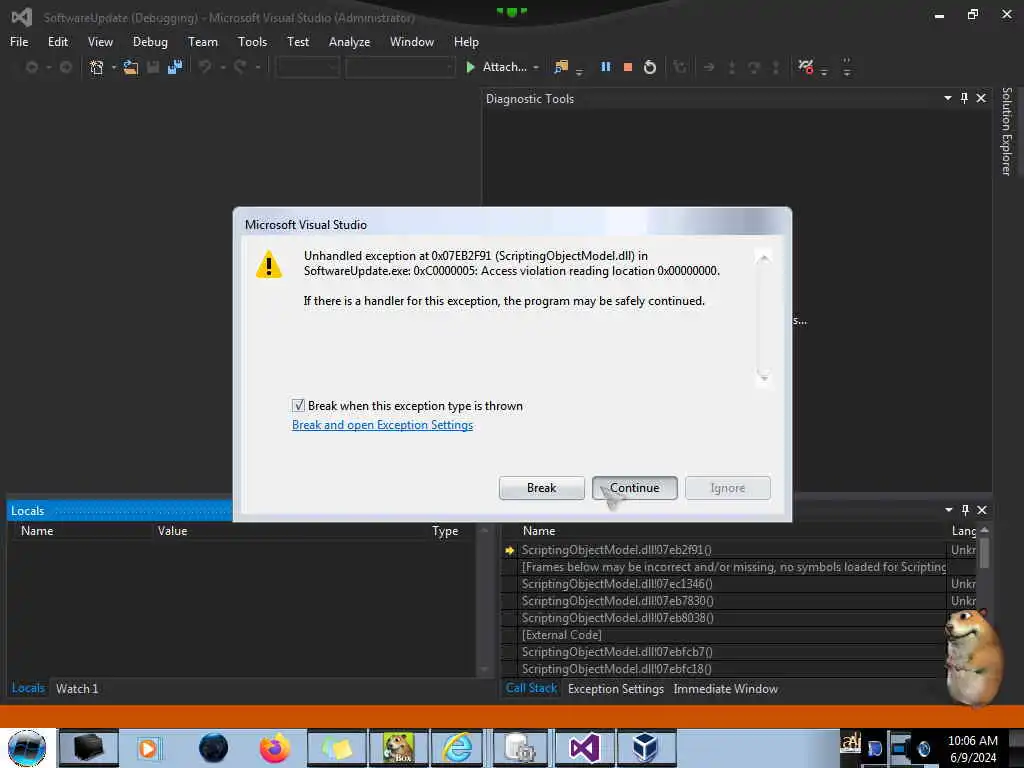
Task: Click the Navigate Backward toolbar icon
Action: (x=31, y=67)
